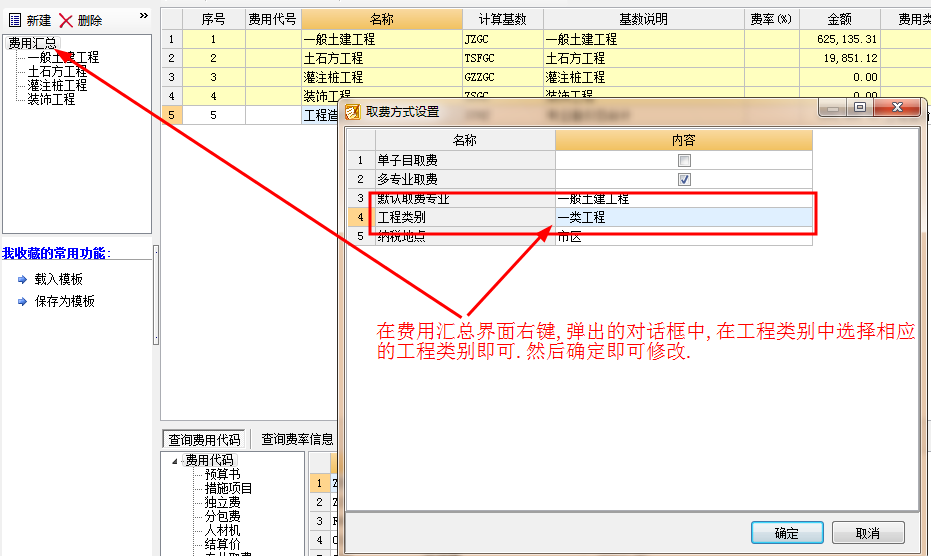Select 预算书 under 费用代码
This screenshot has width=931, height=556.
223,474
